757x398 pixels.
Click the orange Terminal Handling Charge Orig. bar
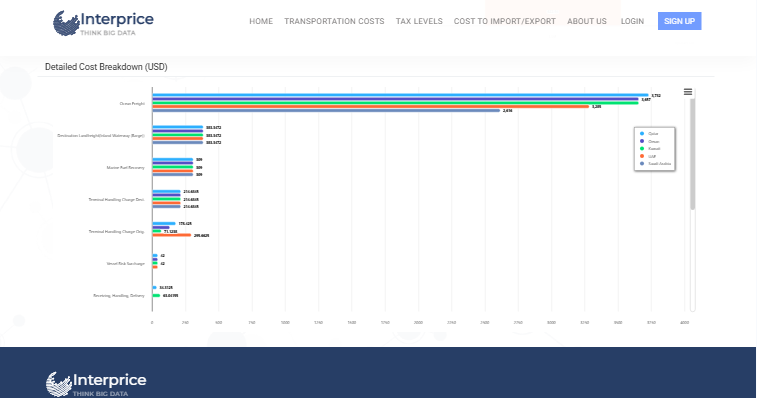tap(172, 235)
